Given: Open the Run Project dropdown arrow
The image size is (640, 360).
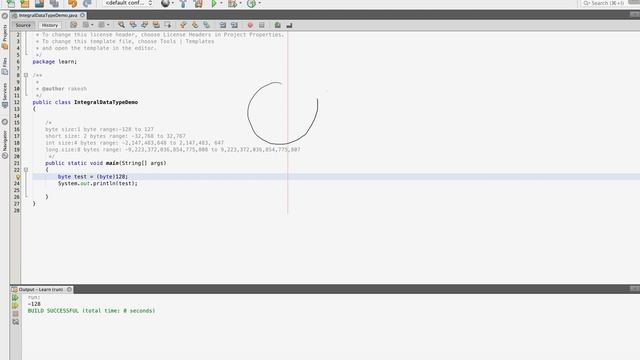Looking at the screenshot, I should coord(221,3).
